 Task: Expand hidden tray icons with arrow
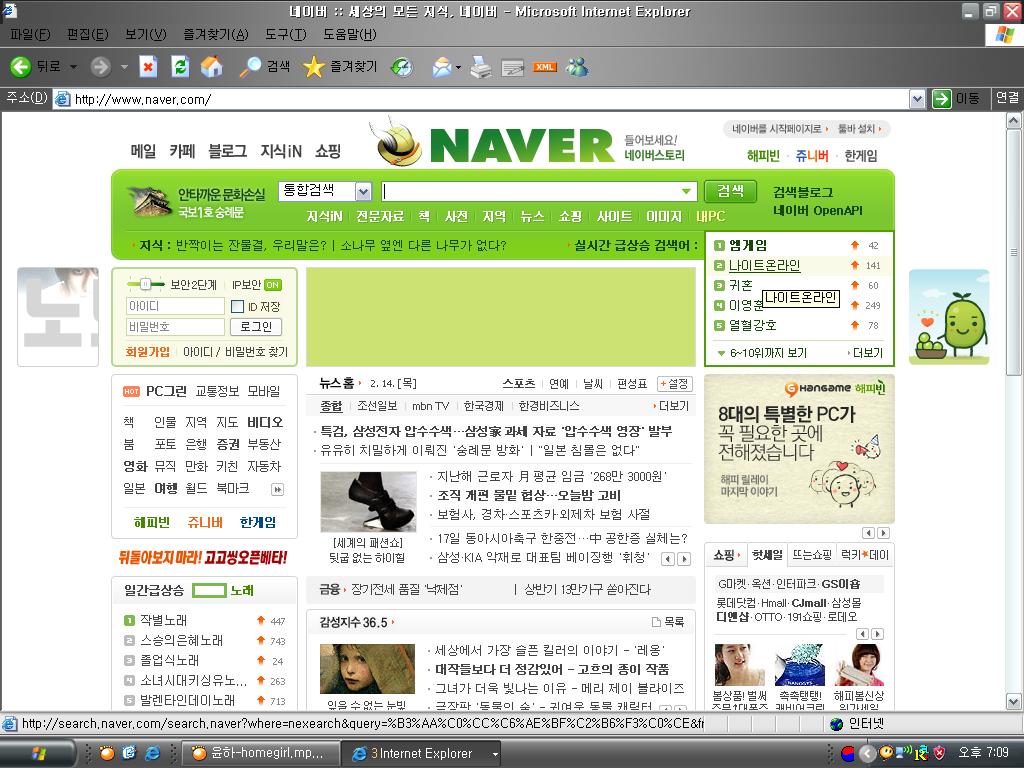[x=867, y=753]
